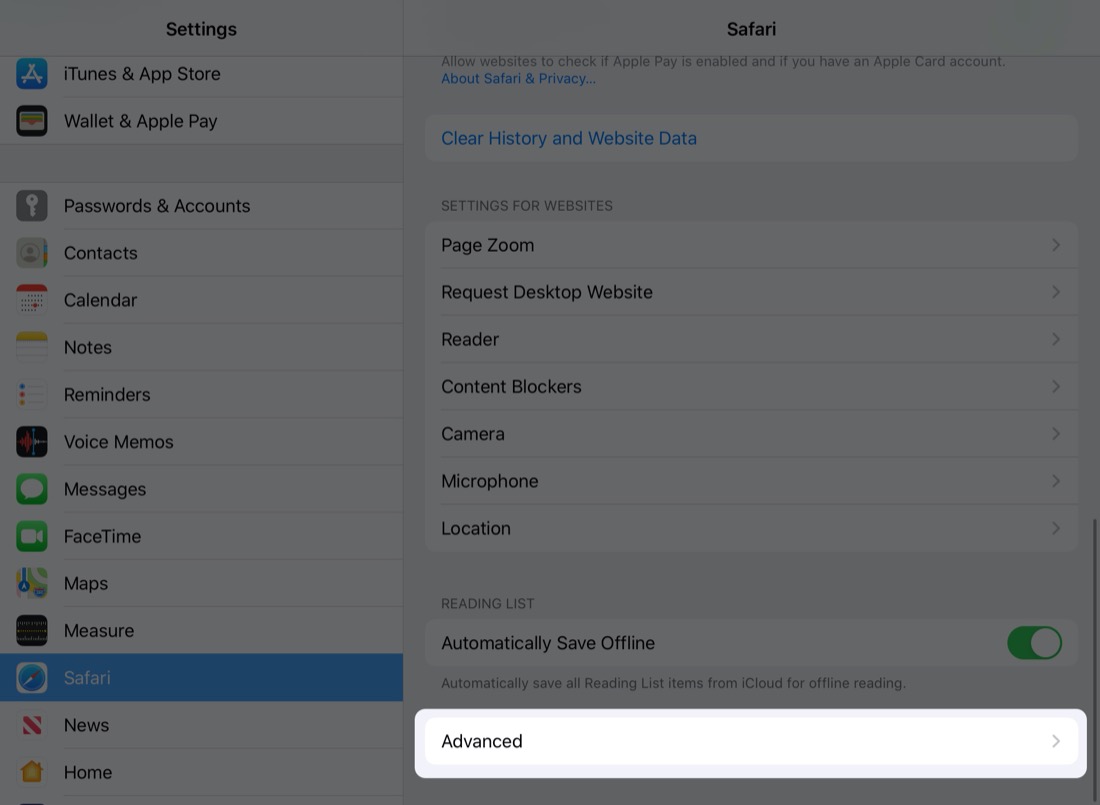Open Passwords & Accounts settings
The image size is (1100, 805).
pos(157,205)
